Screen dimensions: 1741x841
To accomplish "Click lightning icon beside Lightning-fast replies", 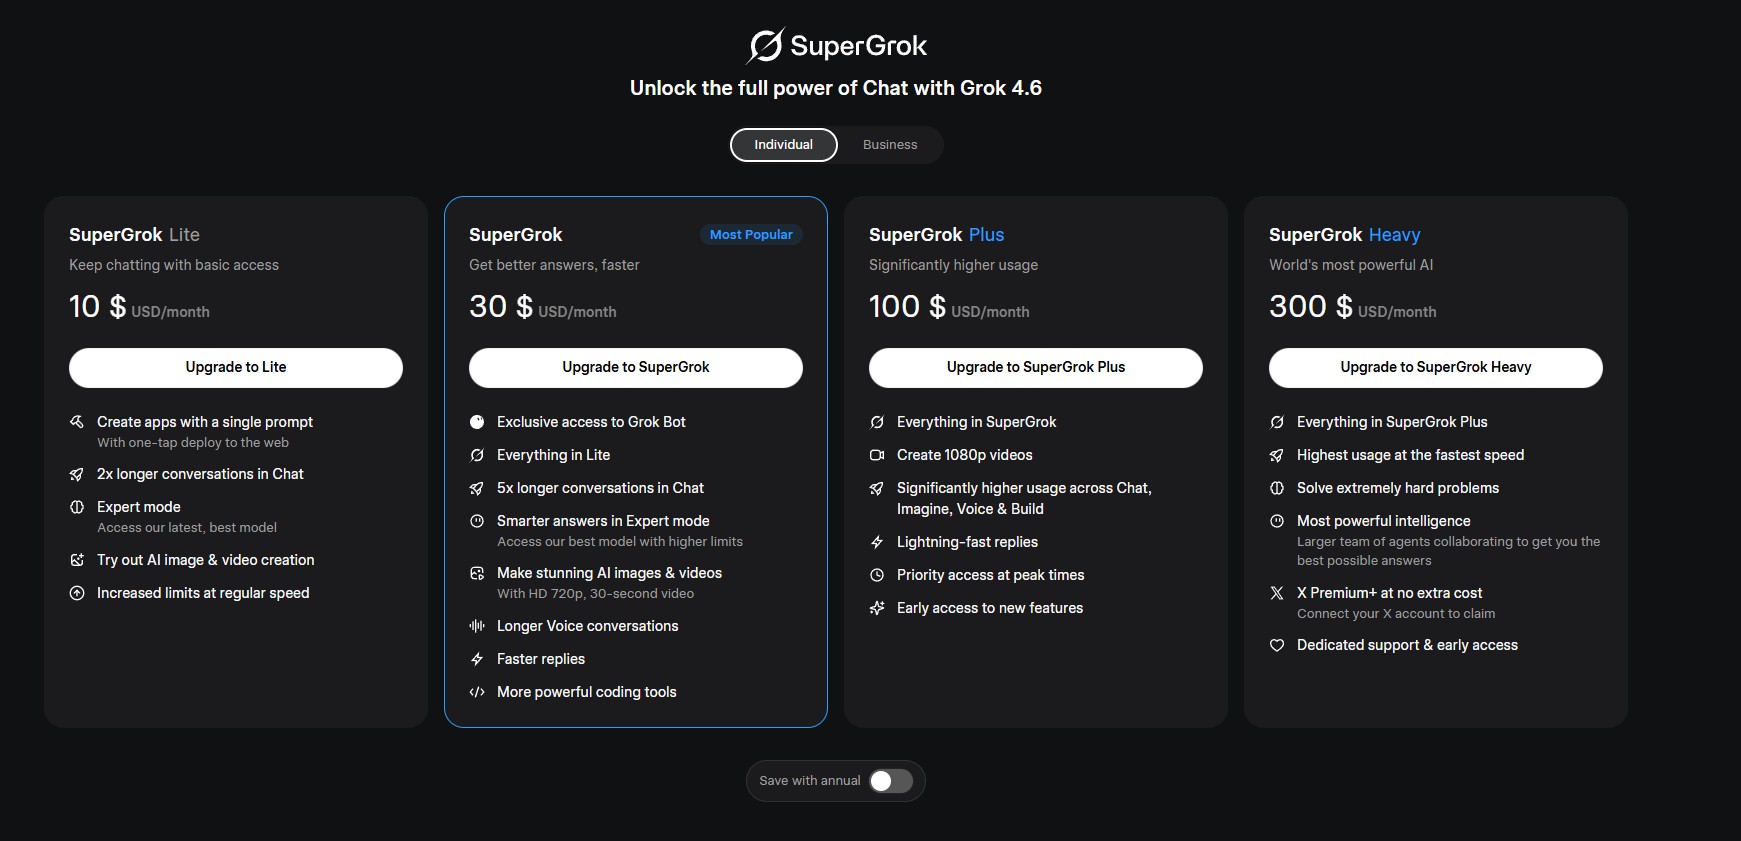I will pos(877,542).
